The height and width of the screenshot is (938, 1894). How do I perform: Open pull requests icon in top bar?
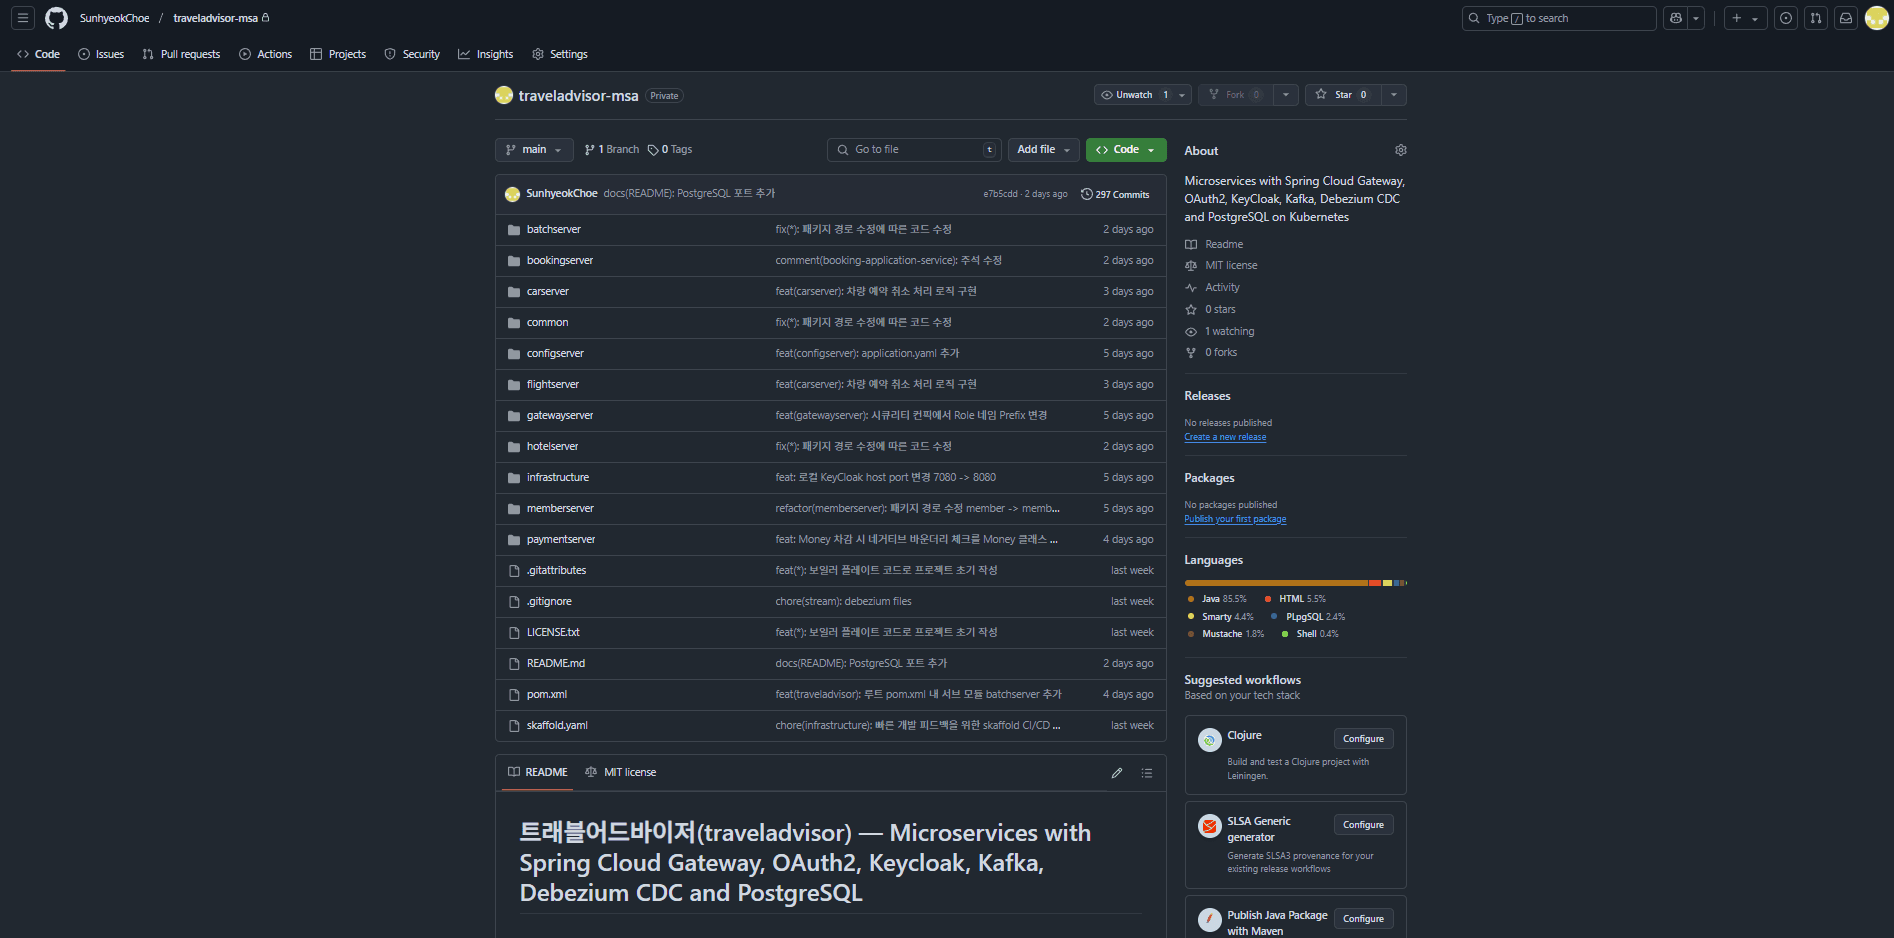(1816, 18)
